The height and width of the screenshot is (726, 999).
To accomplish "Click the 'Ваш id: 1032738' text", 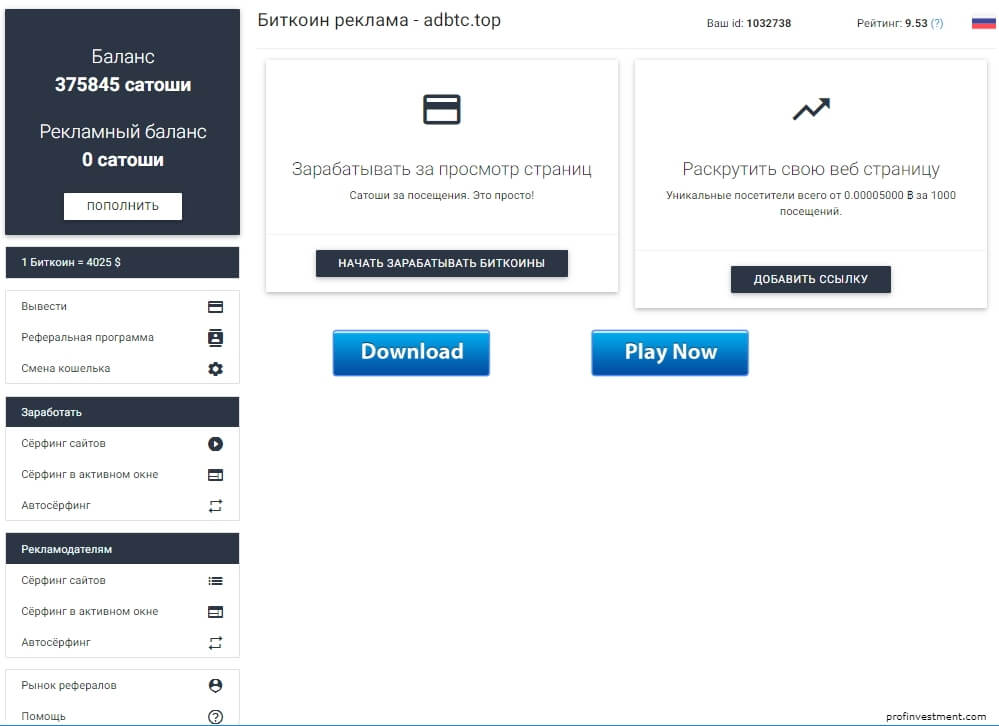I will tap(749, 24).
